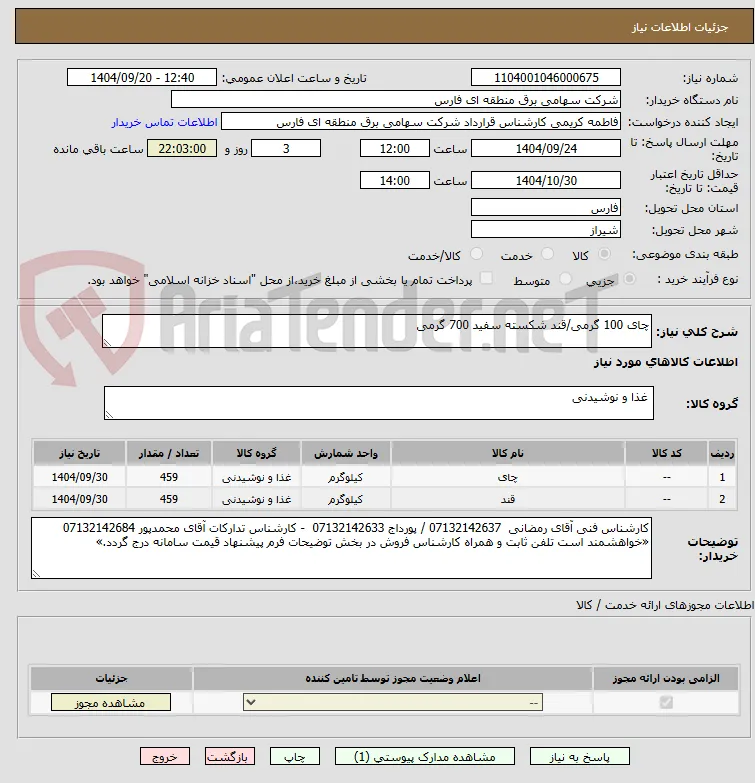Click the announcement date field 1404/09/20 - 12:40

(142, 77)
